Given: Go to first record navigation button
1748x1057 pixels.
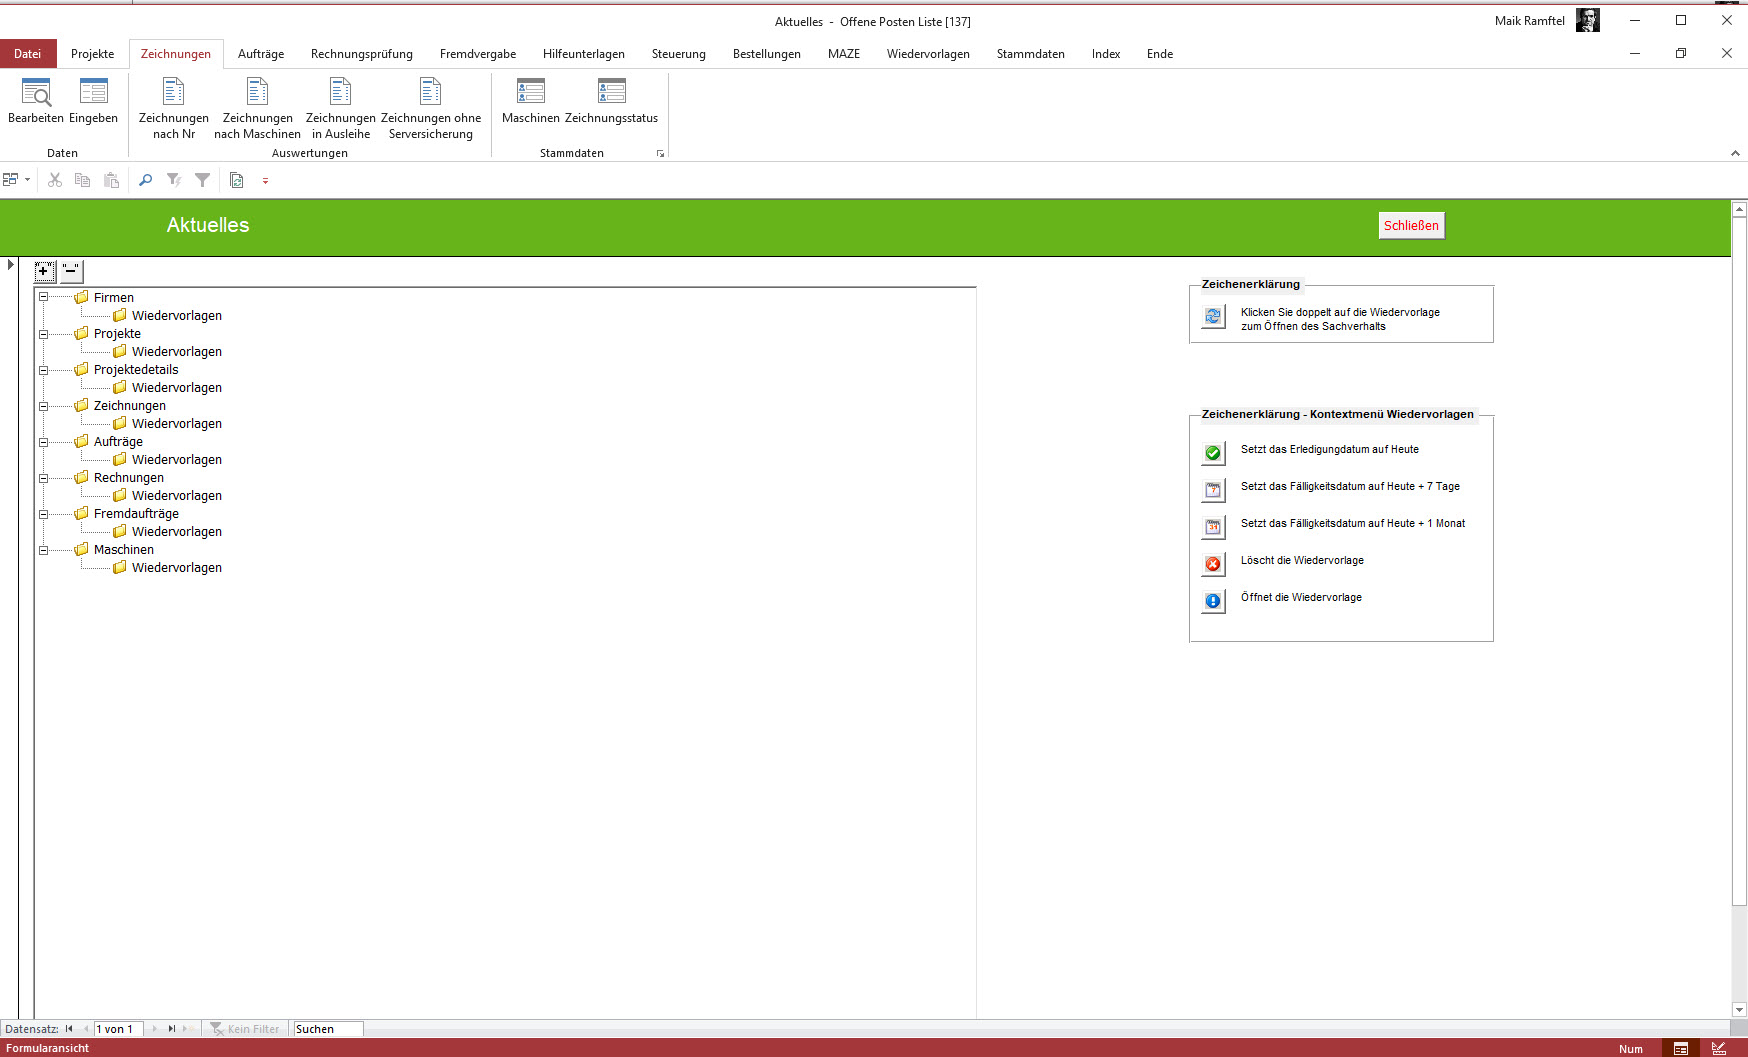Looking at the screenshot, I should [x=69, y=1029].
